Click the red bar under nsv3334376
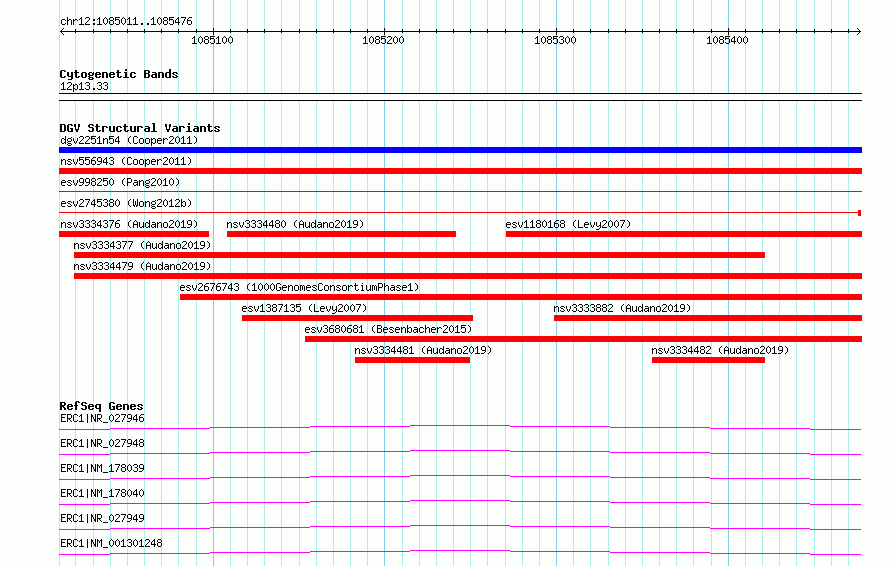Viewport: 890px width, 566px height. pos(134,234)
